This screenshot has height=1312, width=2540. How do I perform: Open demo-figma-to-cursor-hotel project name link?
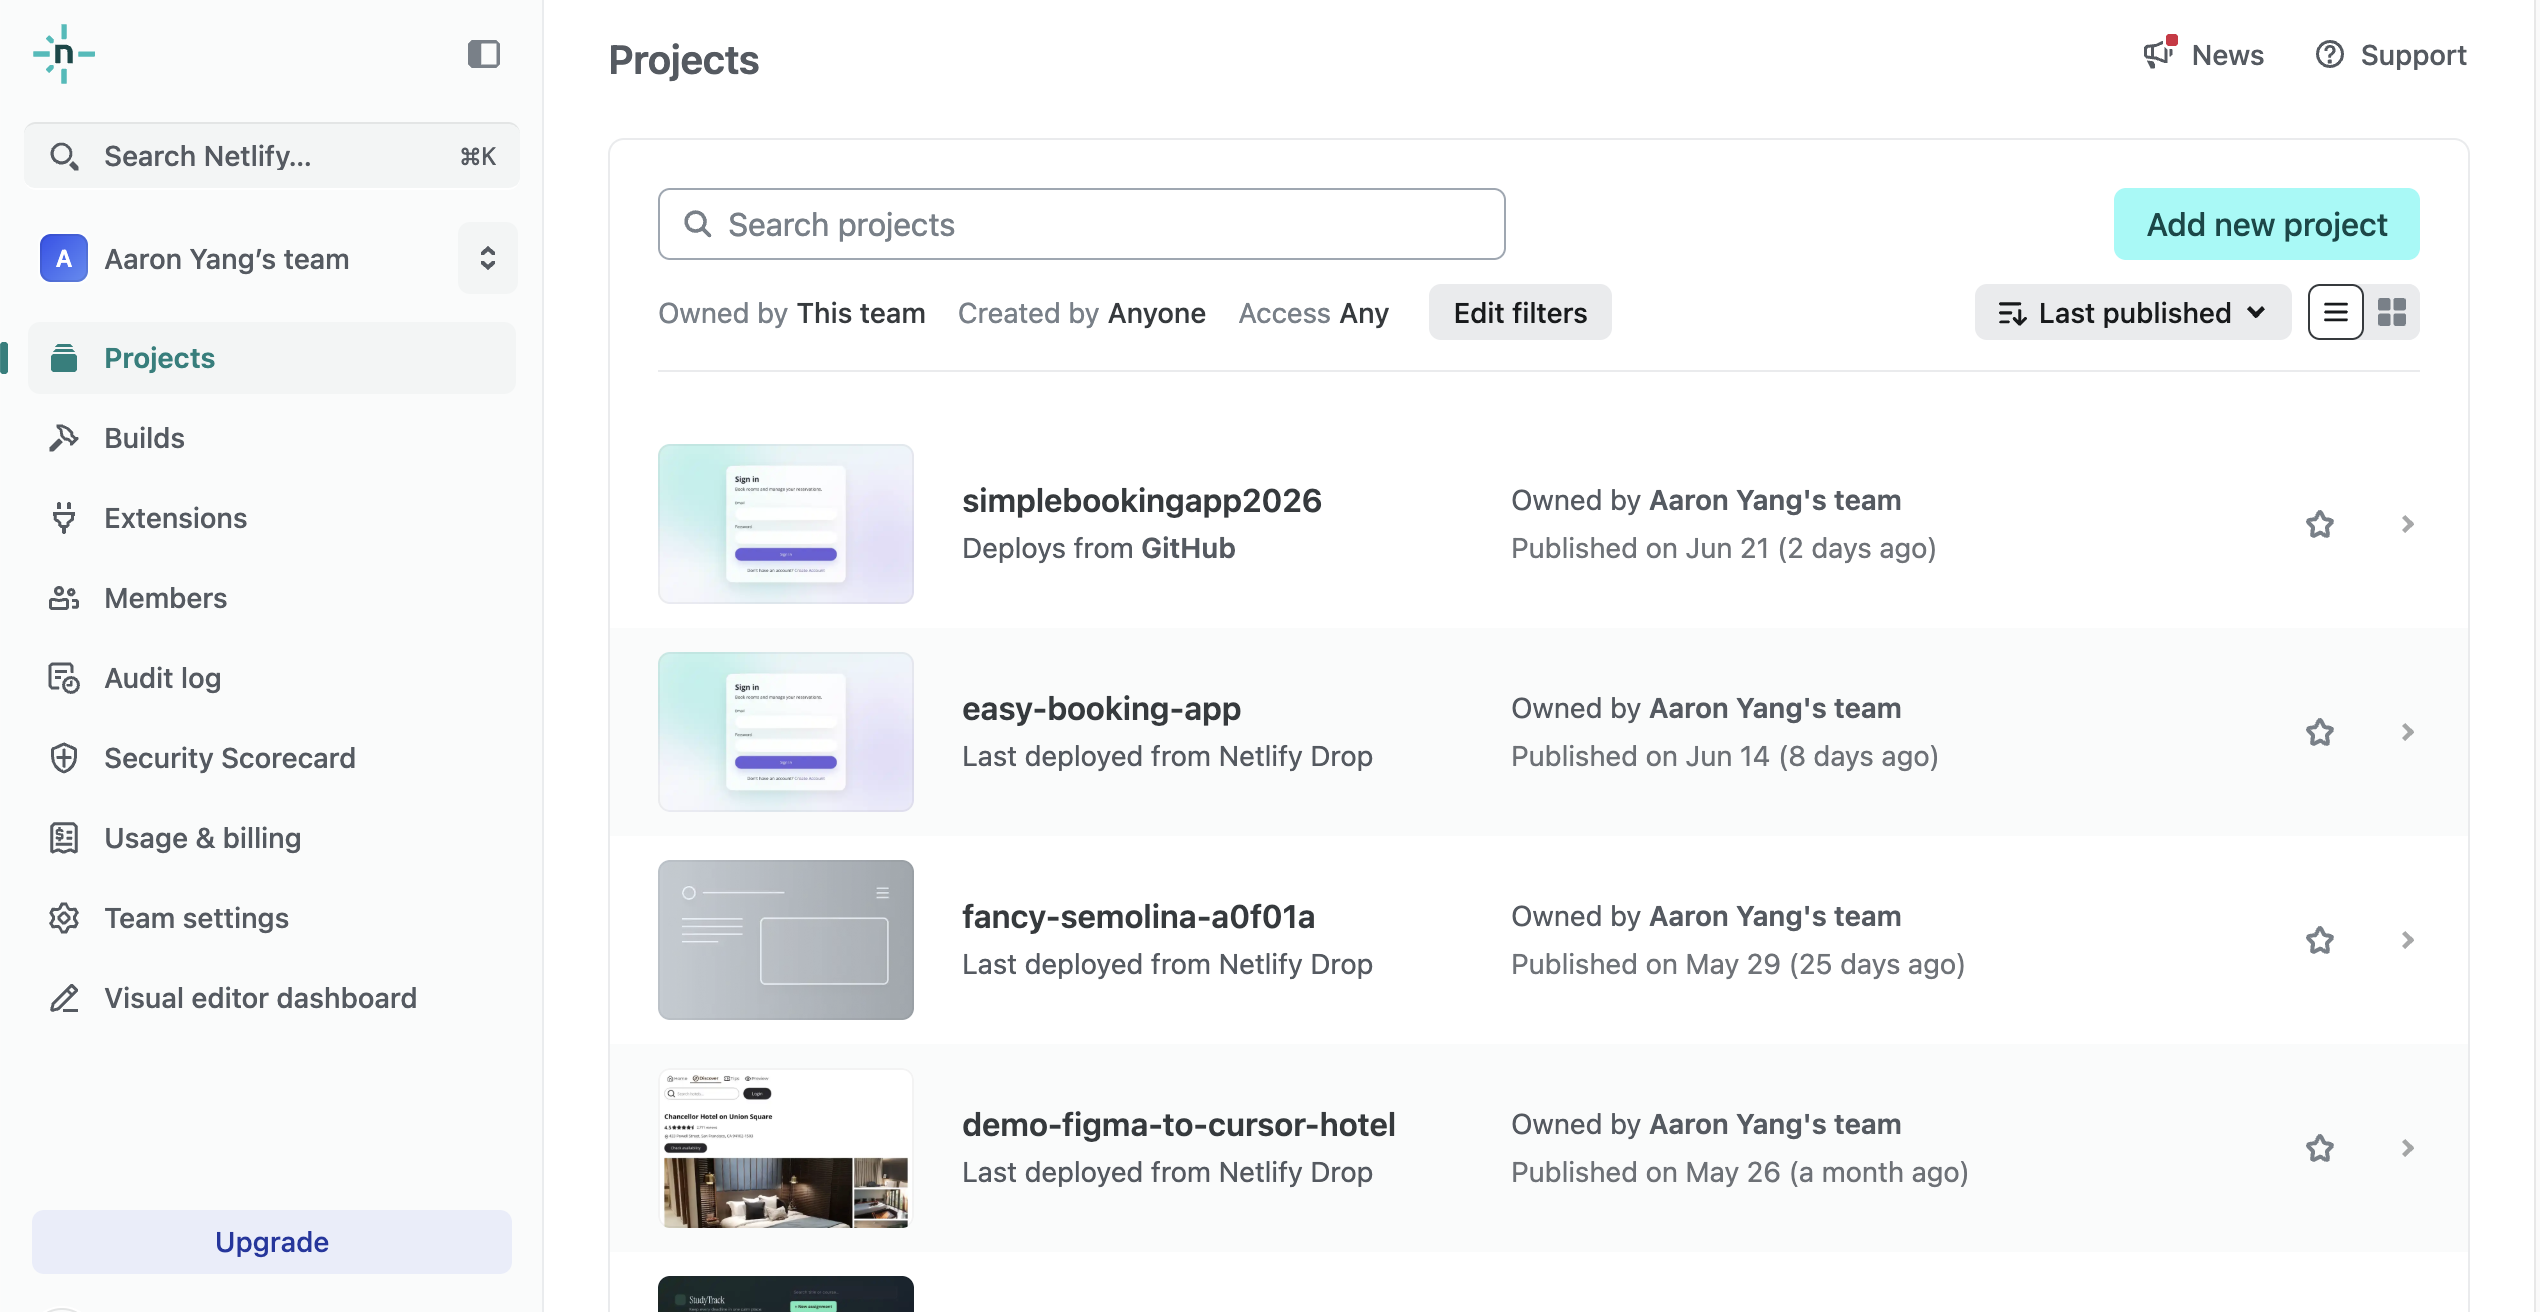[1178, 1124]
